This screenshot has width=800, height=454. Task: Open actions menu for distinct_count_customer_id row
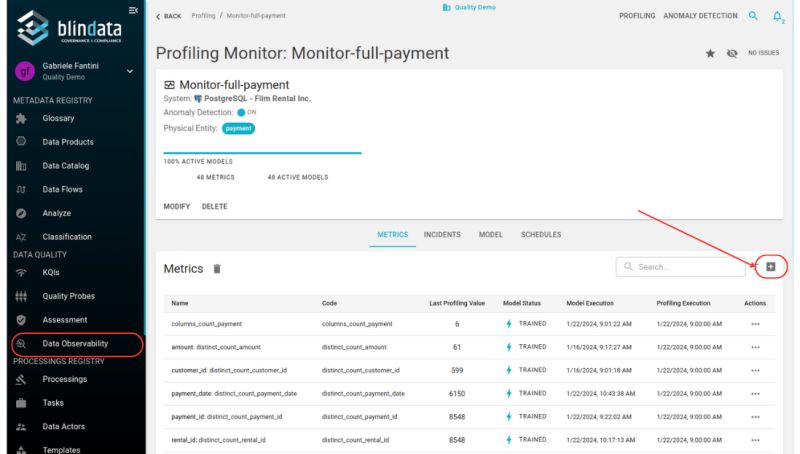(755, 370)
